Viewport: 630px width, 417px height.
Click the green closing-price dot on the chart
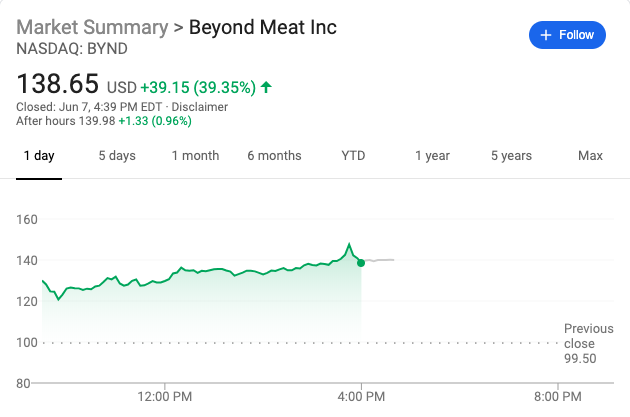point(360,262)
